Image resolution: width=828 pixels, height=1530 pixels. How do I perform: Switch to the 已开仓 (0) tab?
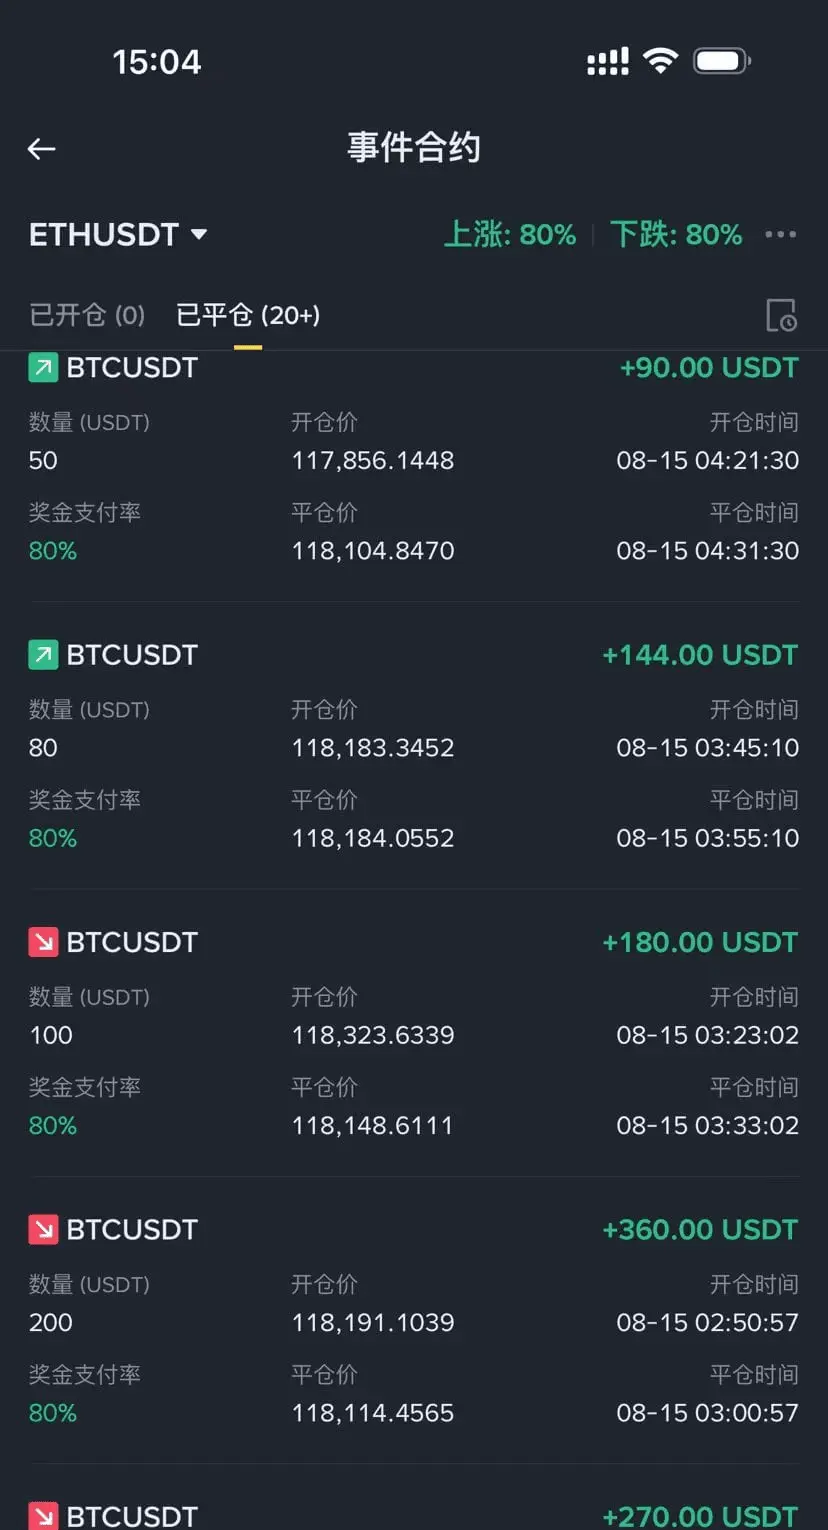click(87, 315)
